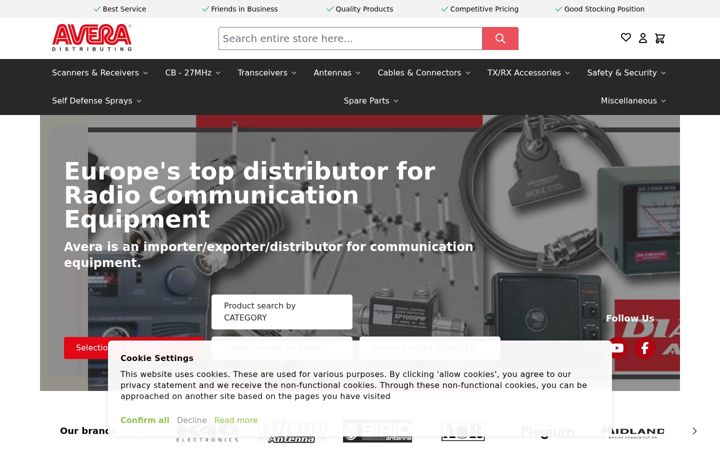Expand the Miscellaneous menu
The height and width of the screenshot is (450, 720).
click(633, 101)
